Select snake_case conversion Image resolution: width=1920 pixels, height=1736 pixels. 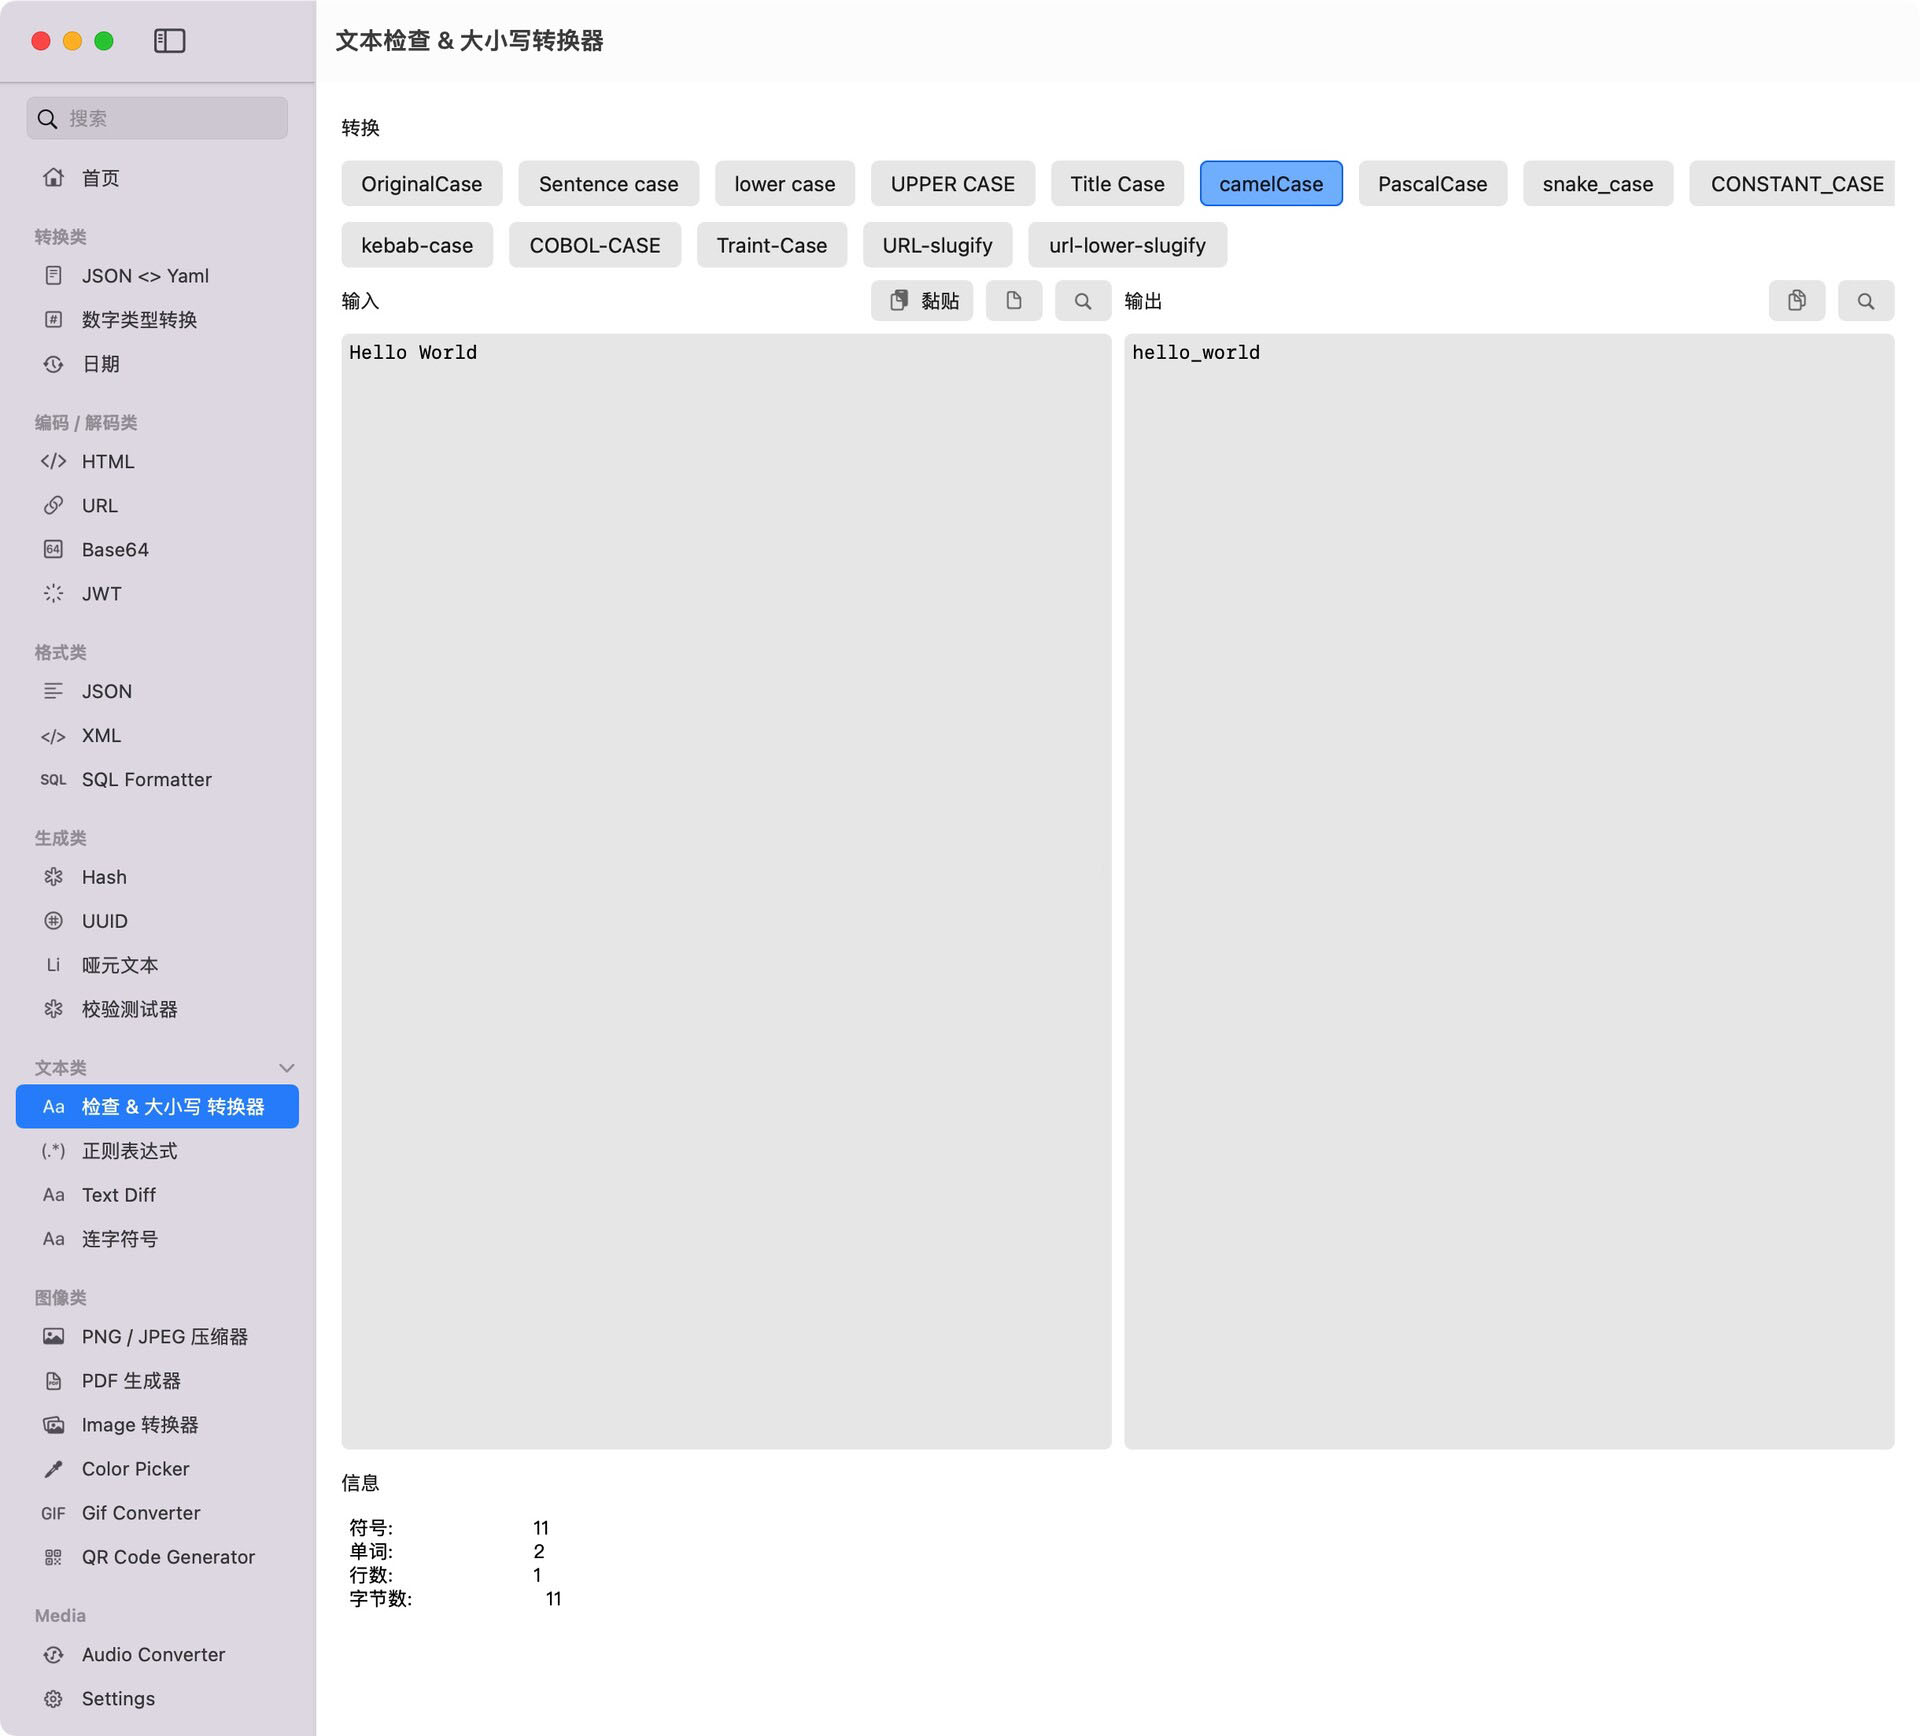tap(1598, 184)
